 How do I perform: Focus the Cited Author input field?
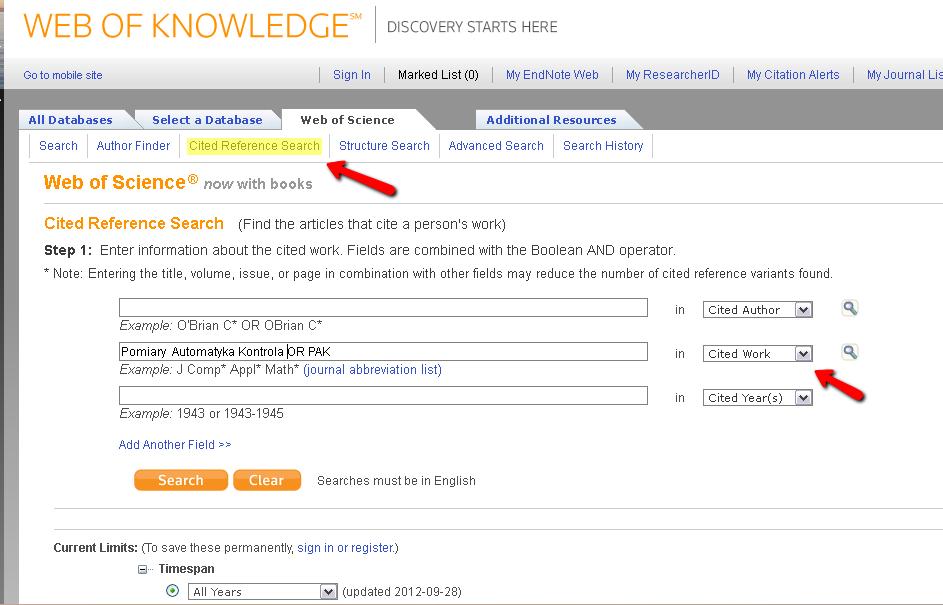point(383,307)
